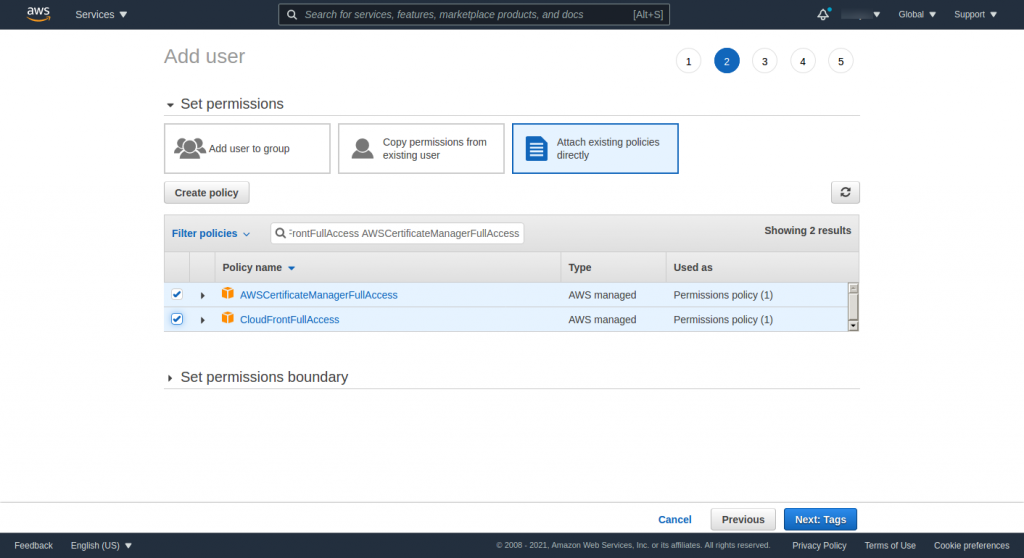Click the policy table scrollbar thumb

coord(853,306)
